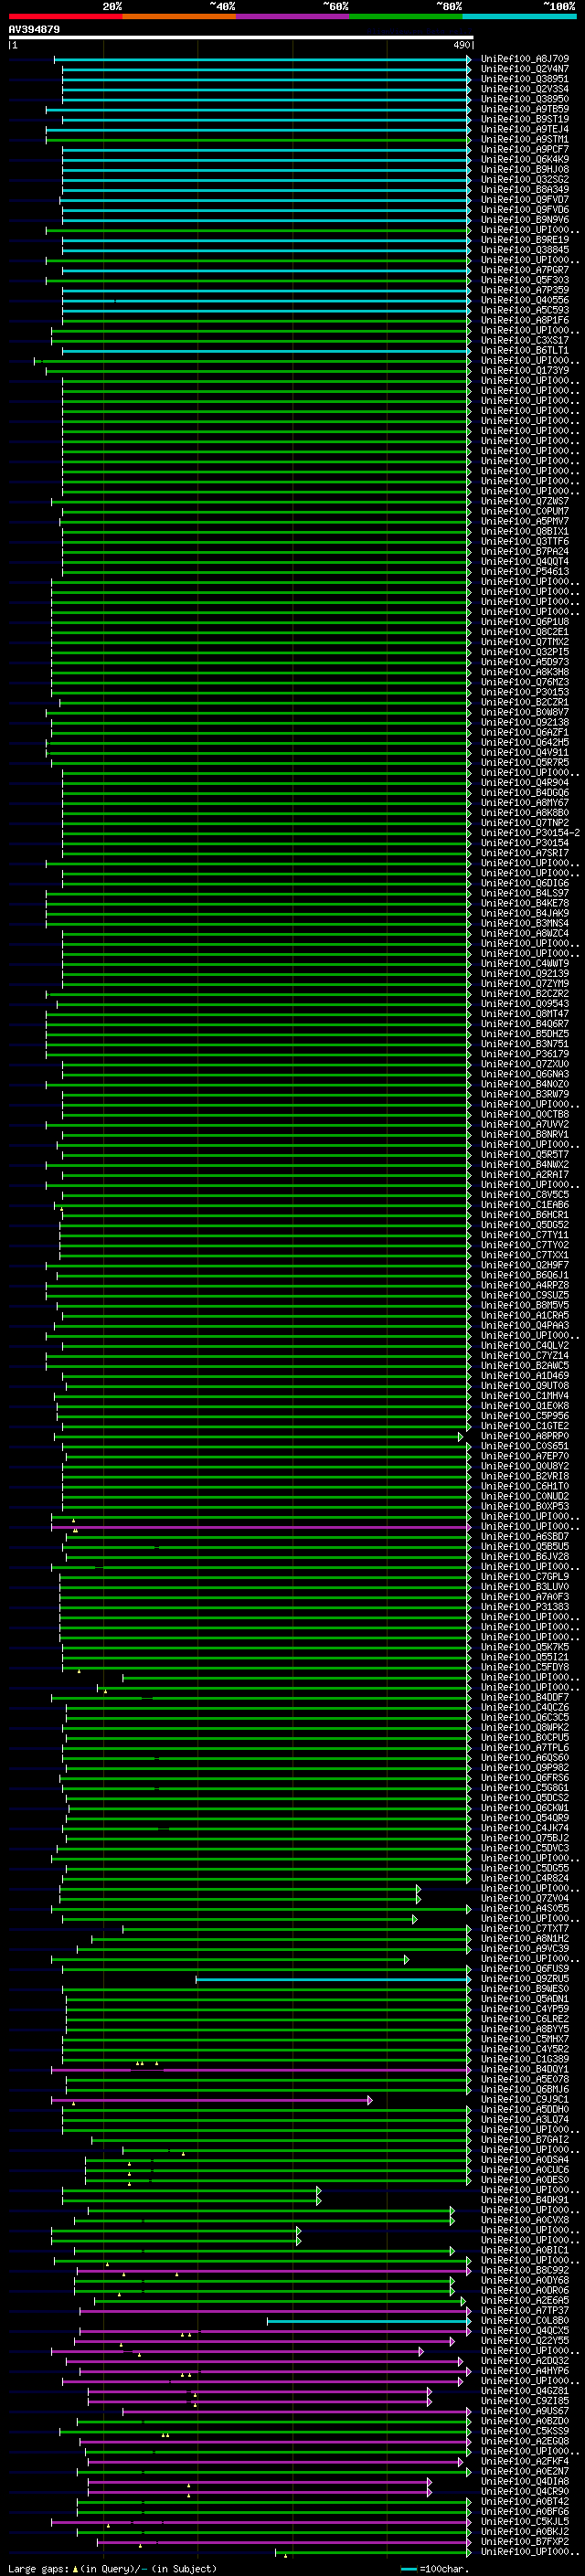The image size is (585, 2576).
Task: Click the AV394879 query title
Action: (34, 30)
